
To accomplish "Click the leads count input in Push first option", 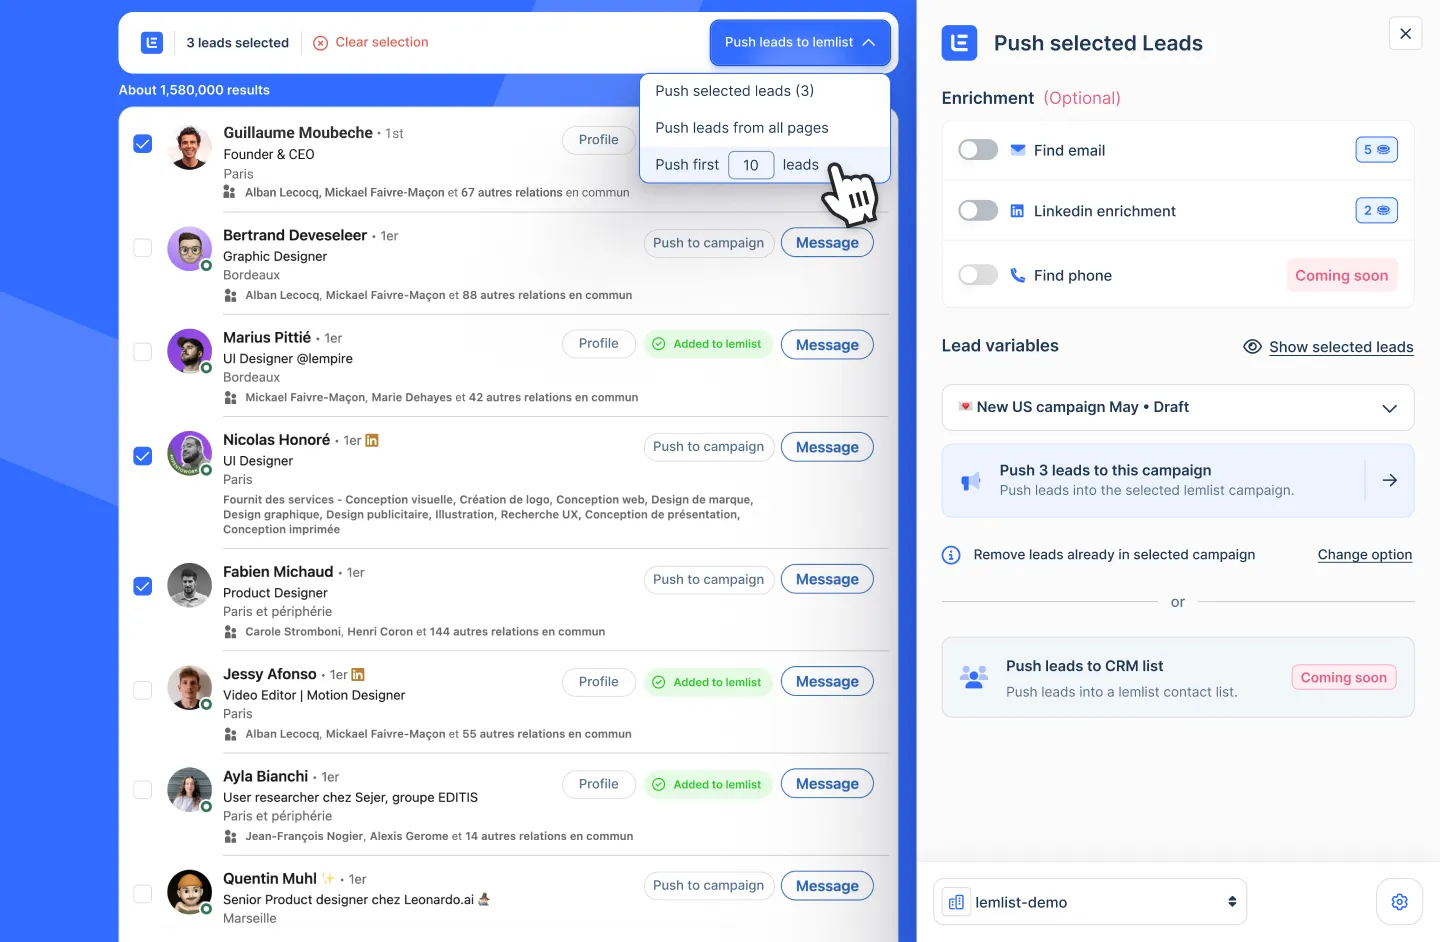I will (751, 164).
